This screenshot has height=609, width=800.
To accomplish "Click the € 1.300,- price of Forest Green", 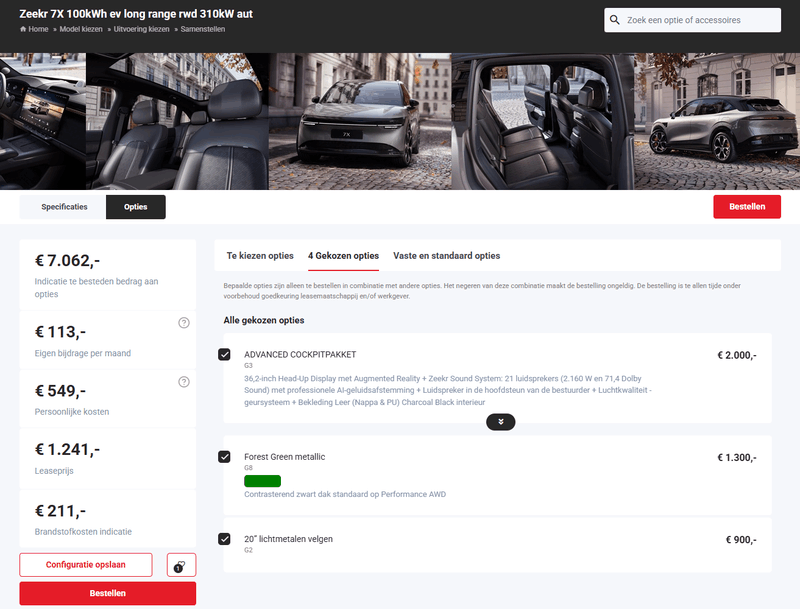I will pos(737,458).
